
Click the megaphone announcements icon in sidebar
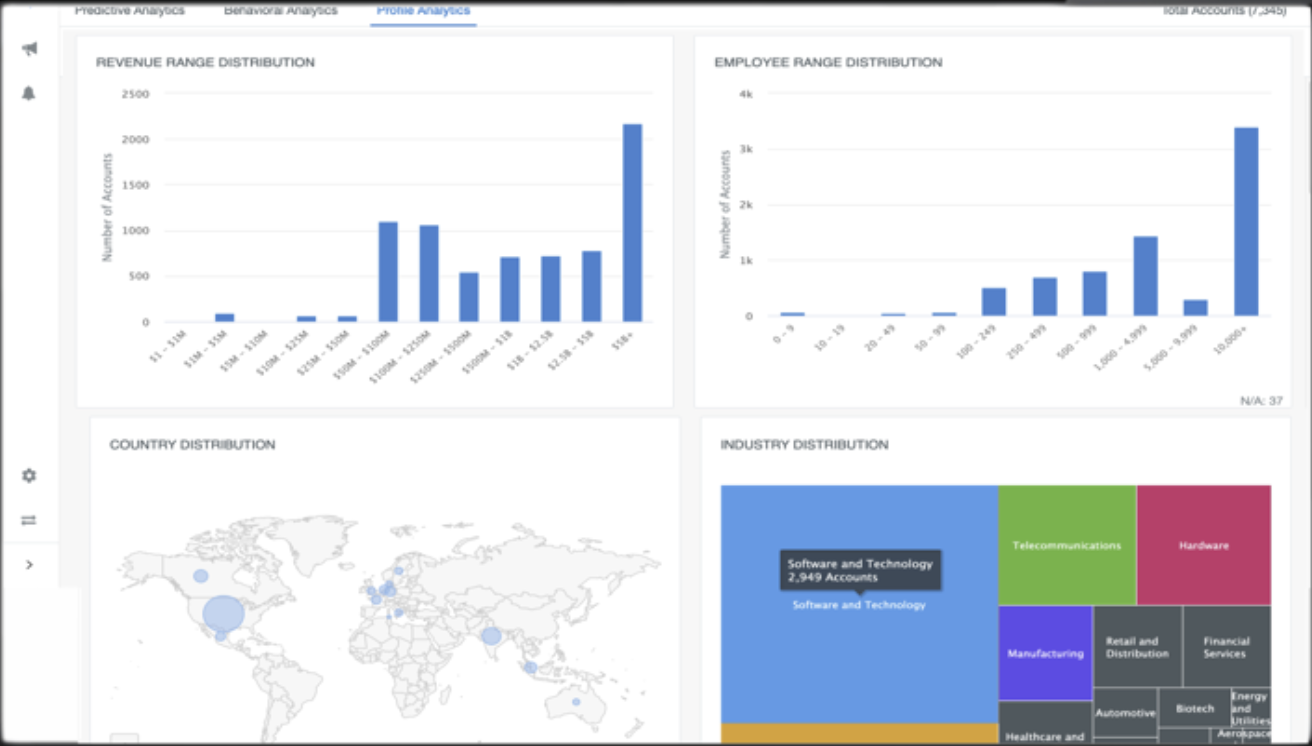(x=29, y=46)
